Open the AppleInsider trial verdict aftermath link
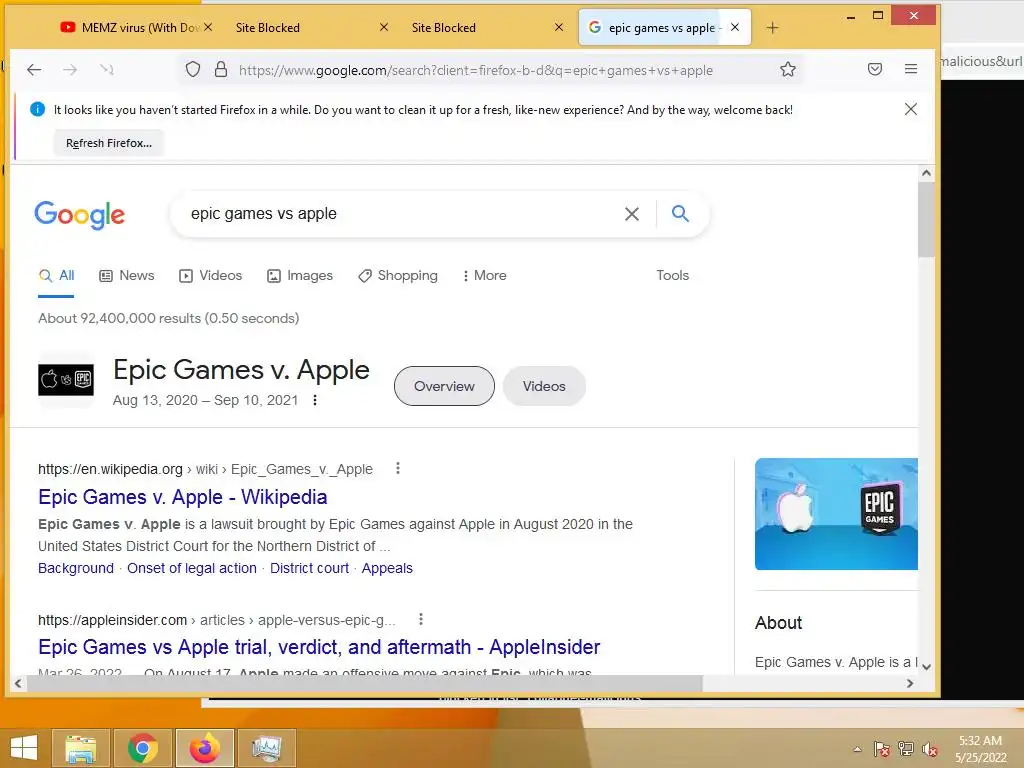 tap(319, 647)
